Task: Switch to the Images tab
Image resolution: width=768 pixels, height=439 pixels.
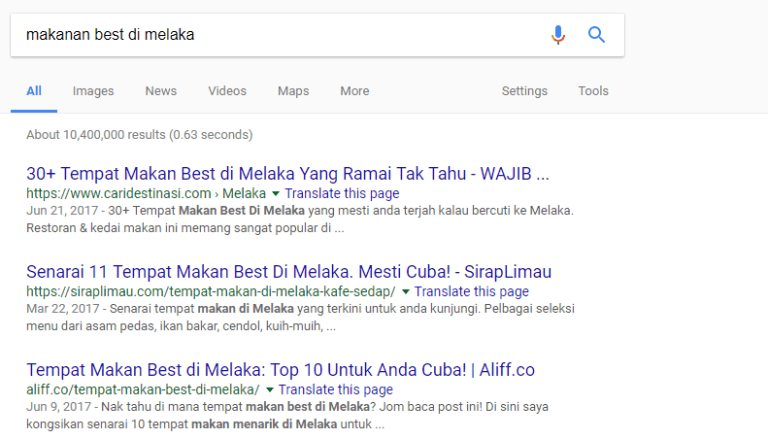Action: click(93, 91)
